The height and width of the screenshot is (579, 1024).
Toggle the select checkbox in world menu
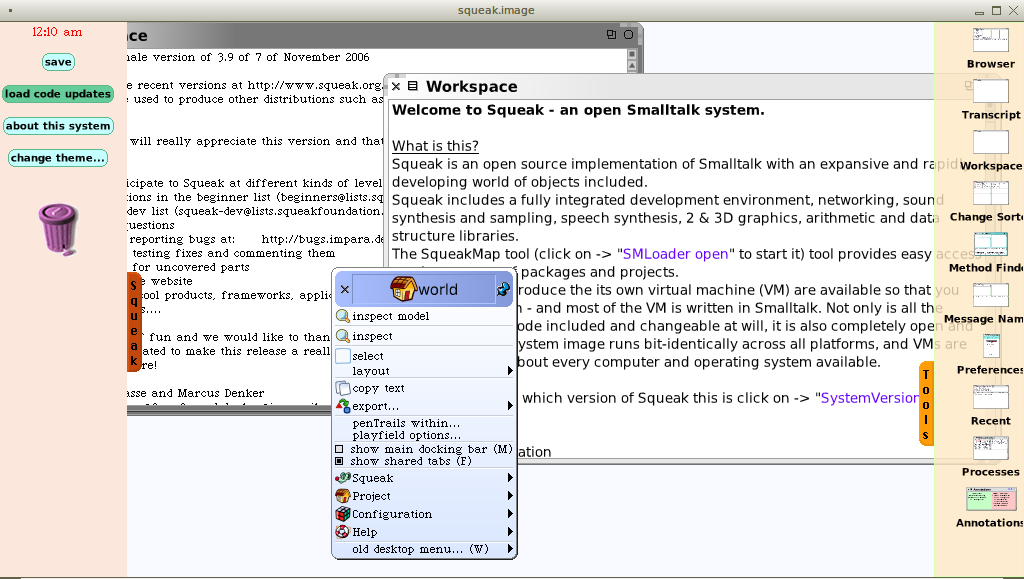pyautogui.click(x=343, y=356)
